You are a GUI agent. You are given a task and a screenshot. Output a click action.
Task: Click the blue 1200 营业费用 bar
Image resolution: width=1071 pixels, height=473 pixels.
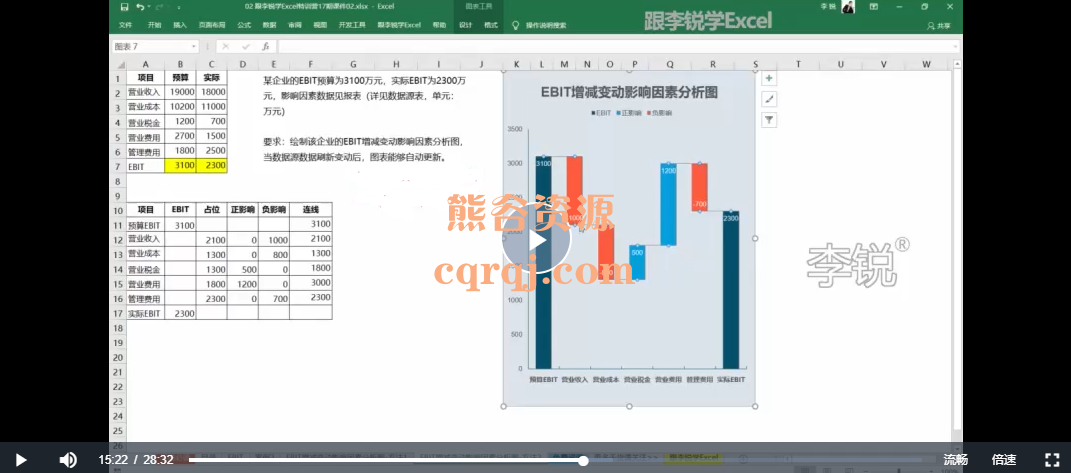click(668, 204)
